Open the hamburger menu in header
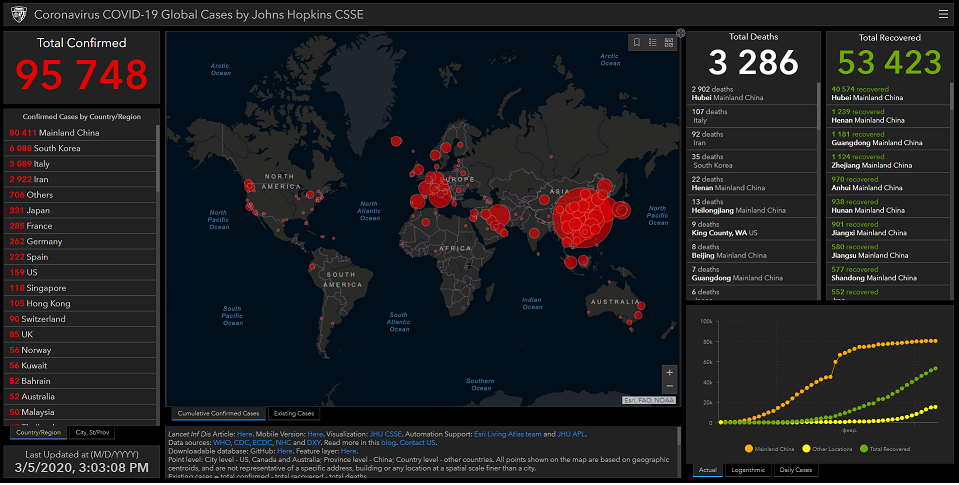 (942, 14)
